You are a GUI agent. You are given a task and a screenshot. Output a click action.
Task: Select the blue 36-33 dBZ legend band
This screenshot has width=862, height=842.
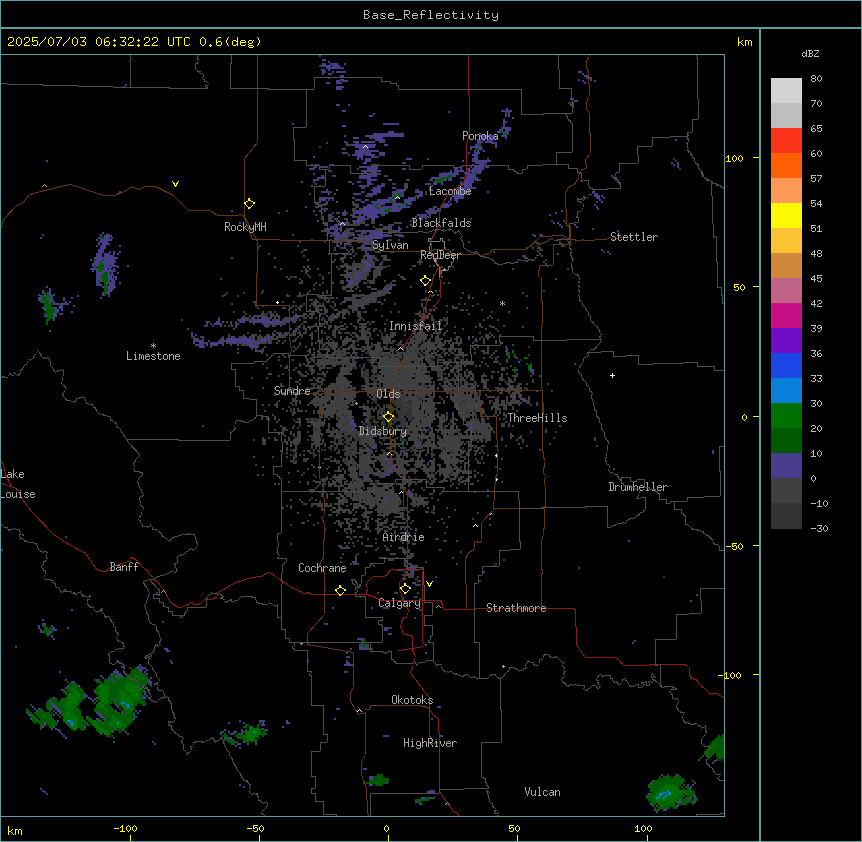point(786,366)
